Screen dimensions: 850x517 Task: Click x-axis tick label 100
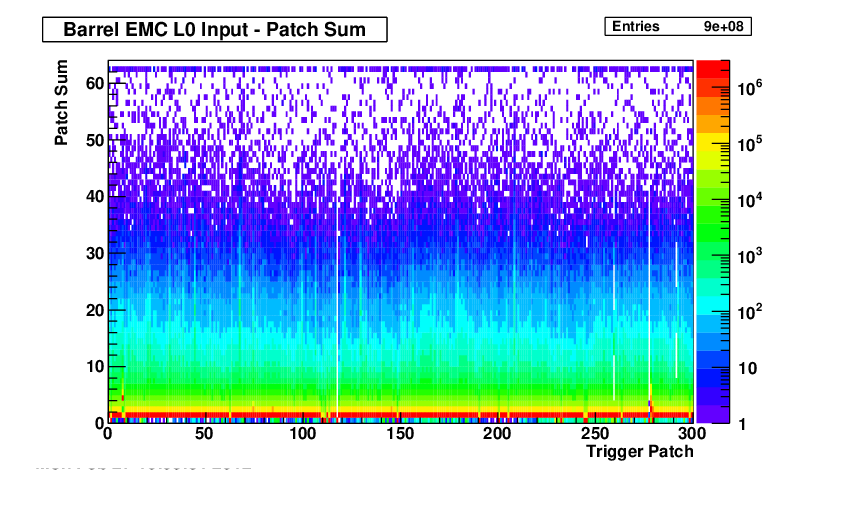point(302,434)
